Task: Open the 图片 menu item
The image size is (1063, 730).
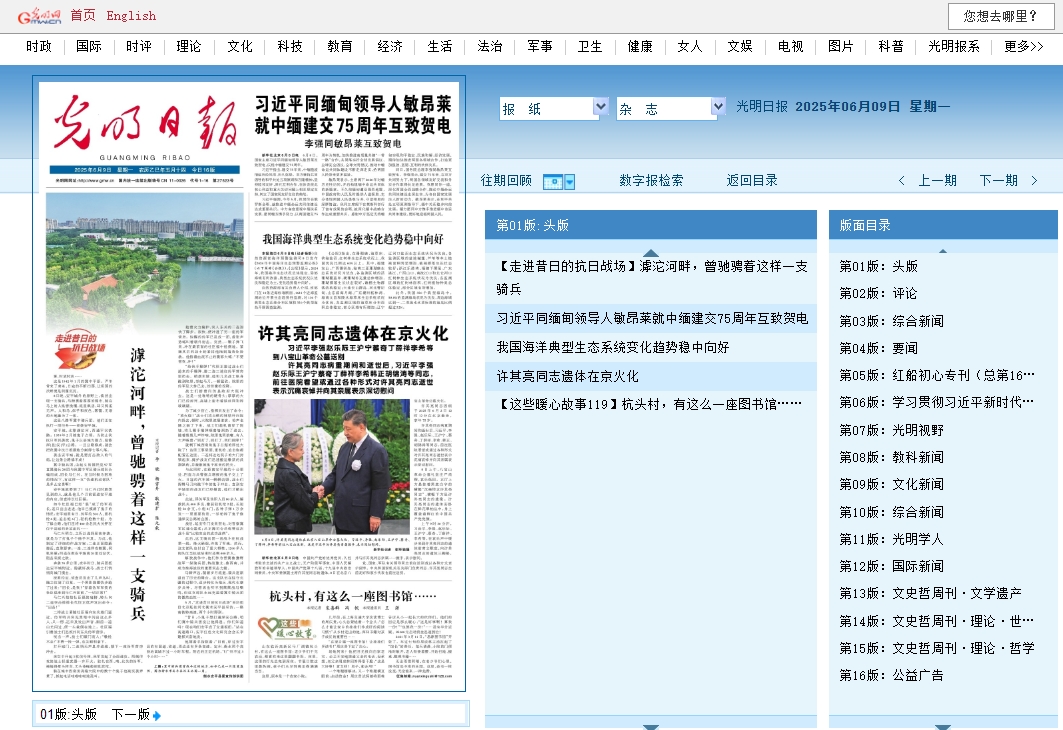Action: (841, 46)
